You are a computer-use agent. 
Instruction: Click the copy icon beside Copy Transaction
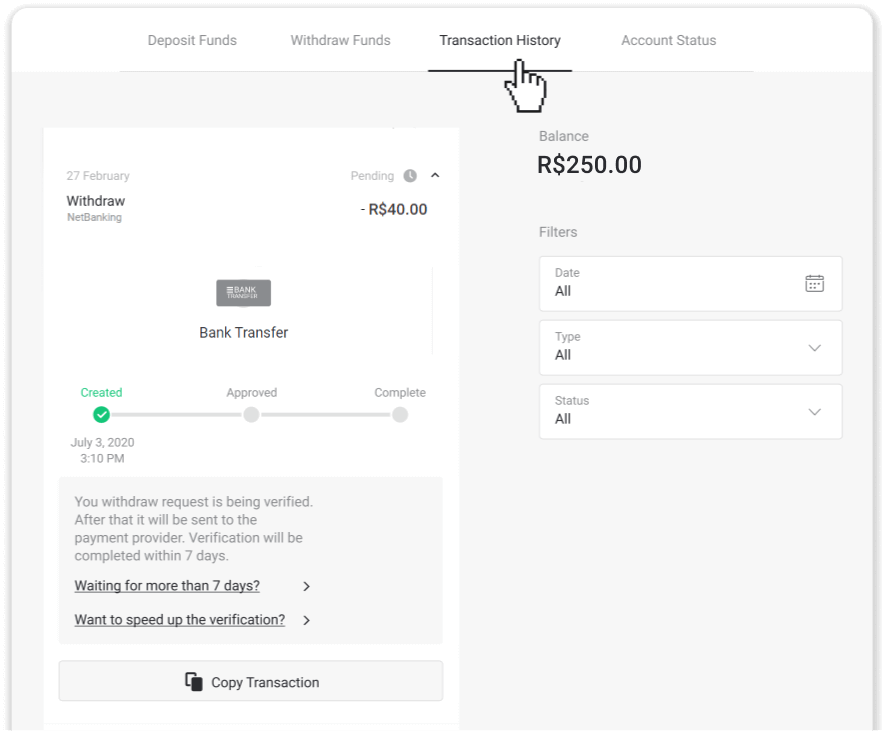(194, 681)
